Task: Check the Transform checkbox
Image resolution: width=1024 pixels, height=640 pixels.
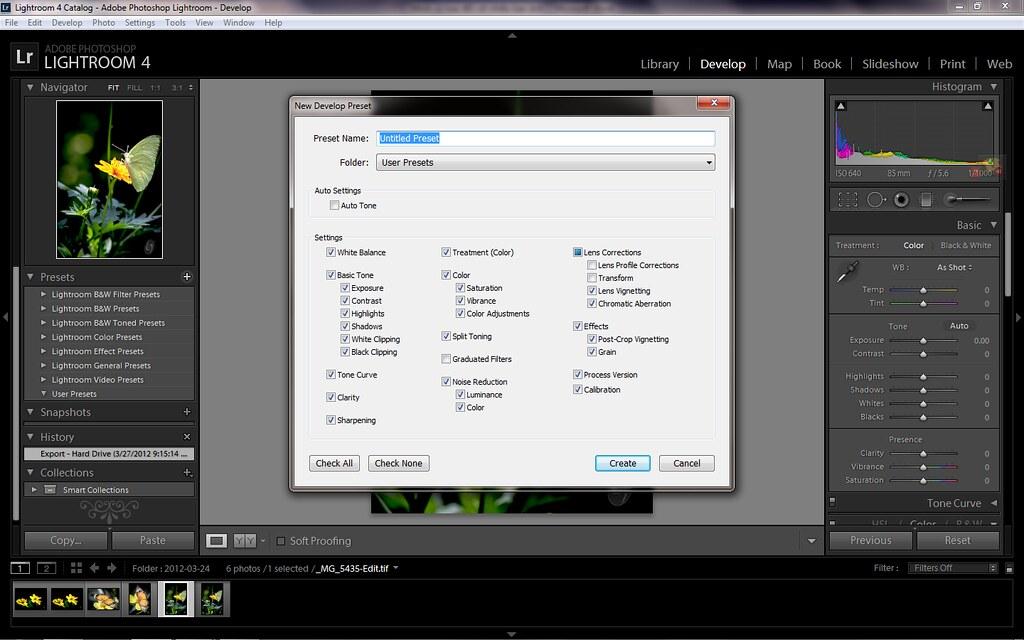Action: point(592,278)
